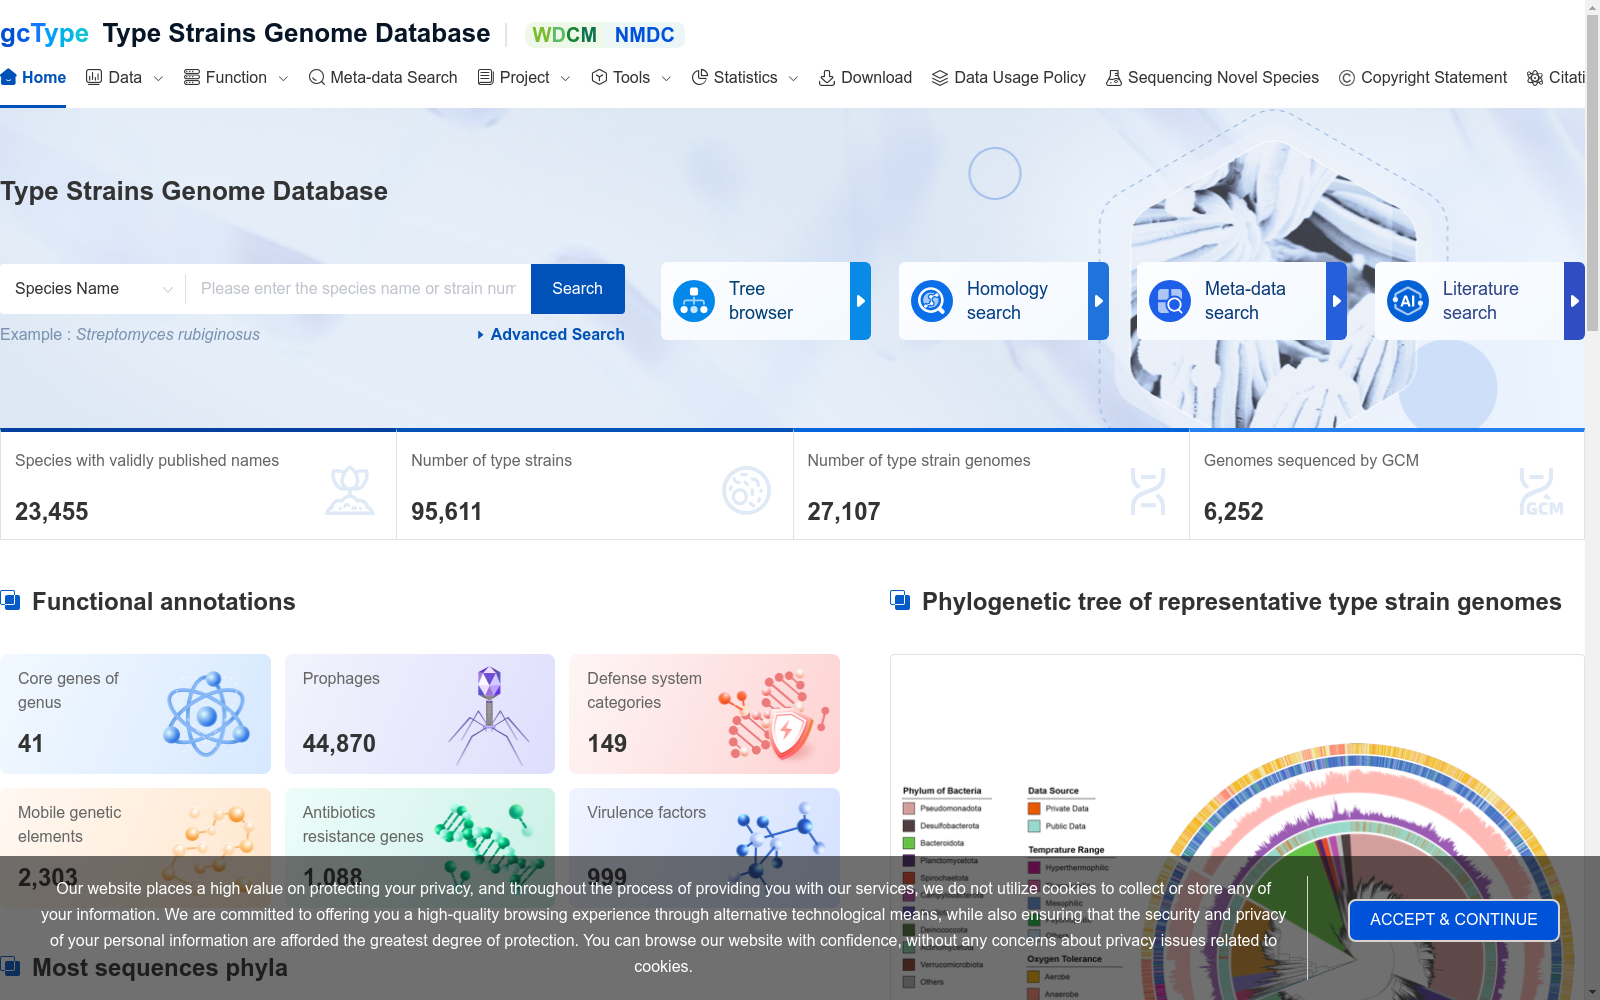The image size is (1600, 1000).
Task: Click the Private Data legend color swatch
Action: (1034, 808)
